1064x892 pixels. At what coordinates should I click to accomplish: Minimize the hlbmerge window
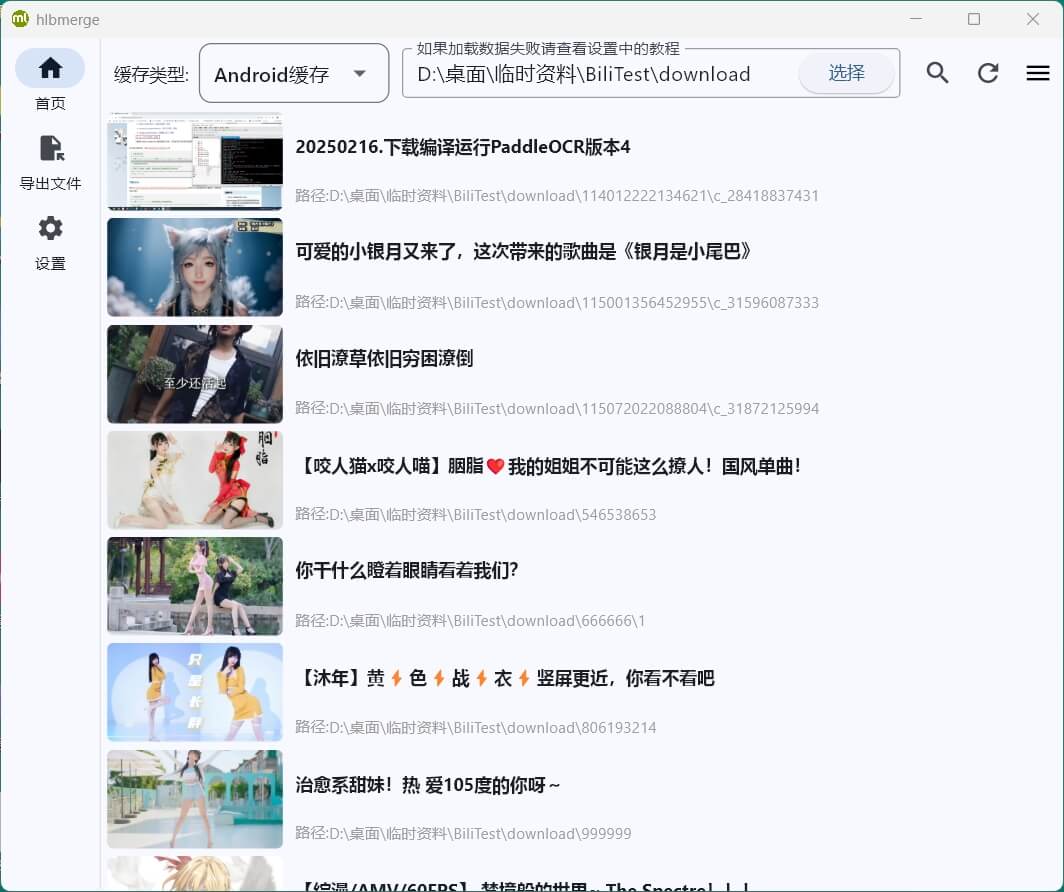[916, 19]
